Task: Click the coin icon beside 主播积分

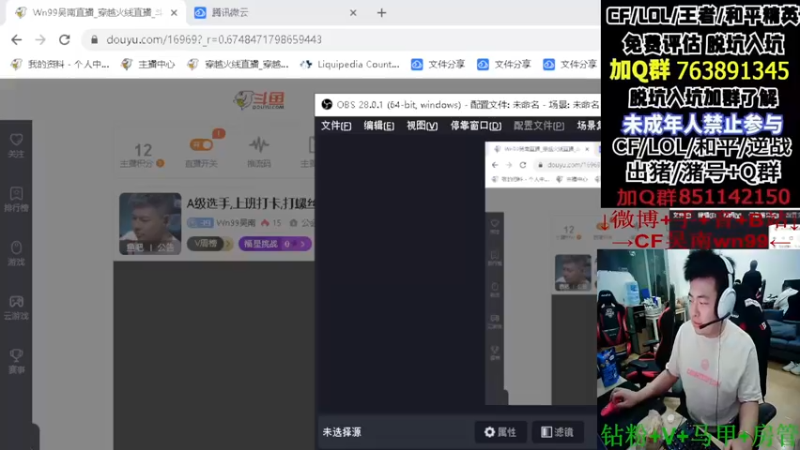Action: pos(160,163)
